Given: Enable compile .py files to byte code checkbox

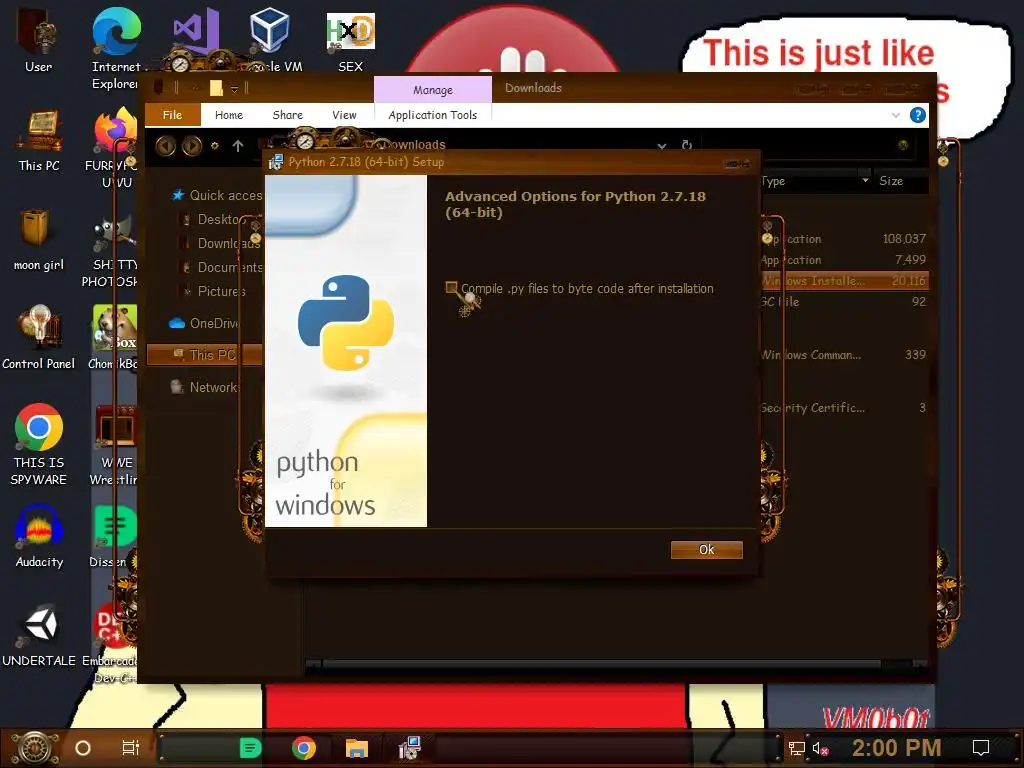Looking at the screenshot, I should pyautogui.click(x=451, y=287).
